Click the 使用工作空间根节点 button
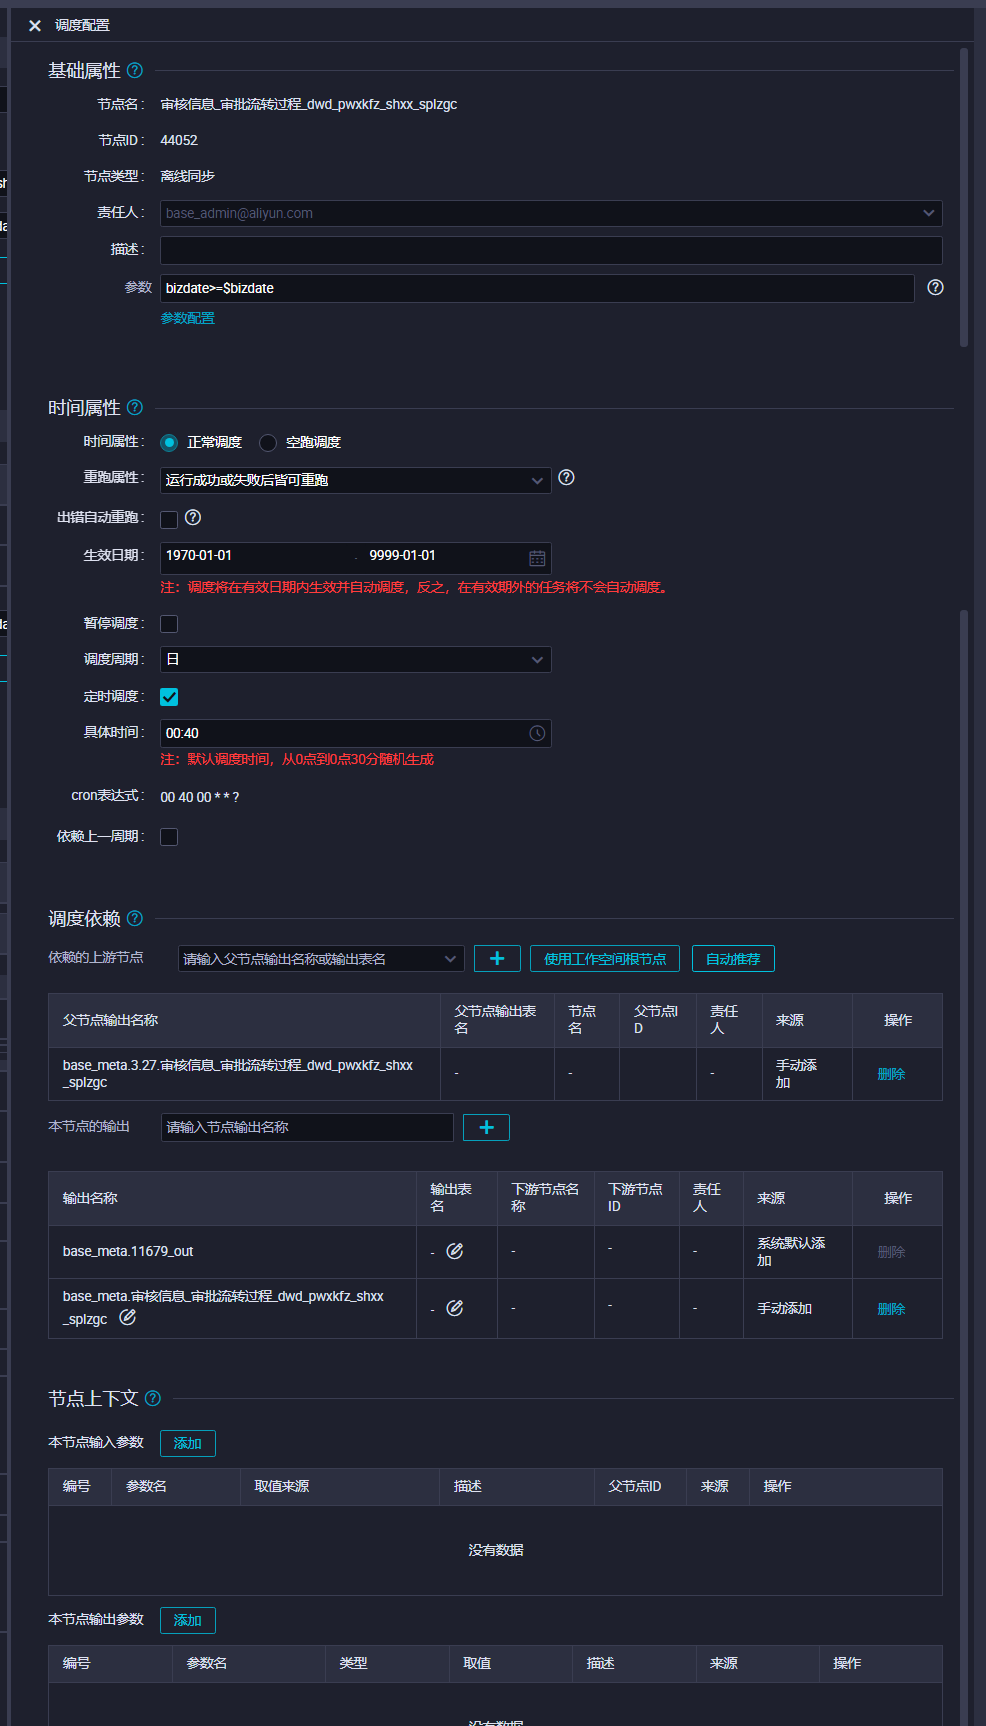986x1726 pixels. tap(605, 959)
